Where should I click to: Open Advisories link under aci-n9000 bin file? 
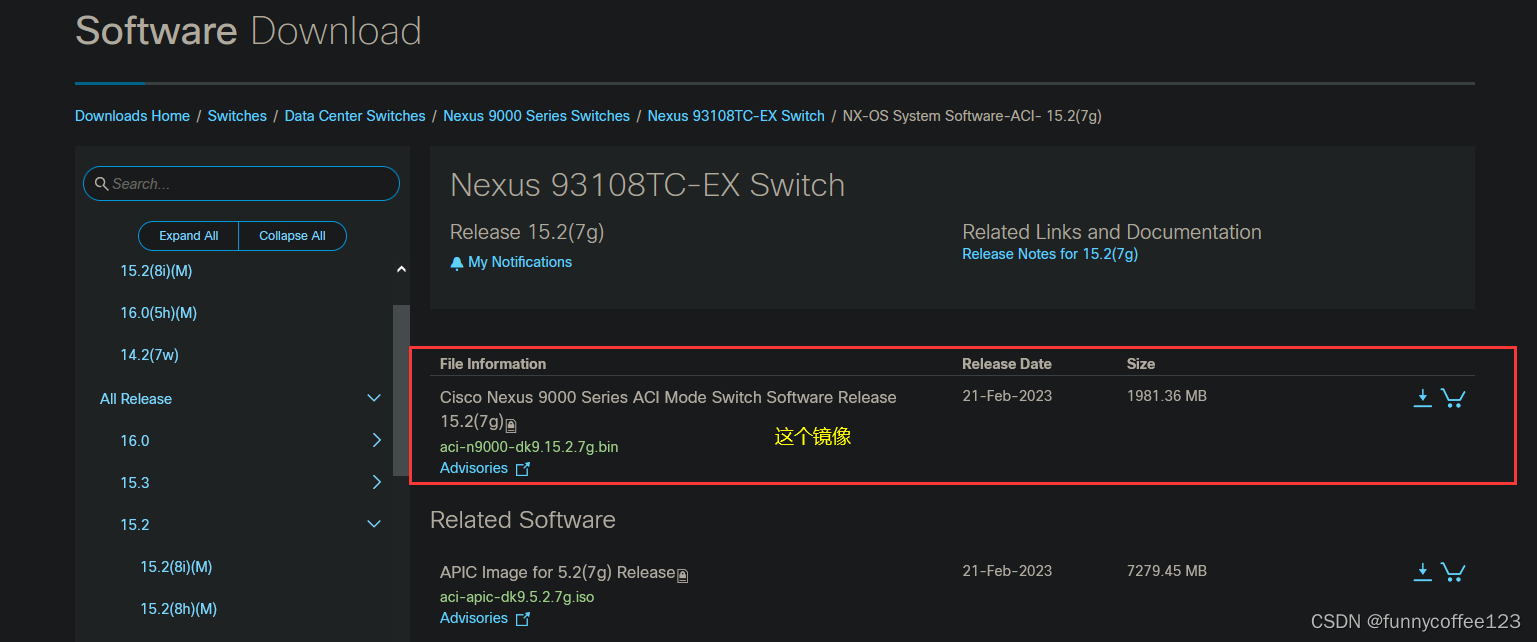pyautogui.click(x=474, y=468)
